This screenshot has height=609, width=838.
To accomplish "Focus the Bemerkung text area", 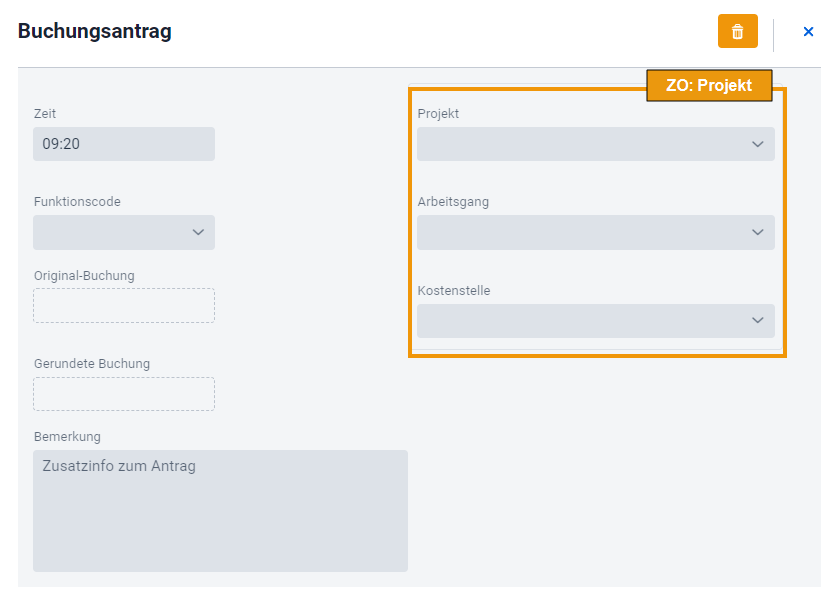I will [x=220, y=511].
